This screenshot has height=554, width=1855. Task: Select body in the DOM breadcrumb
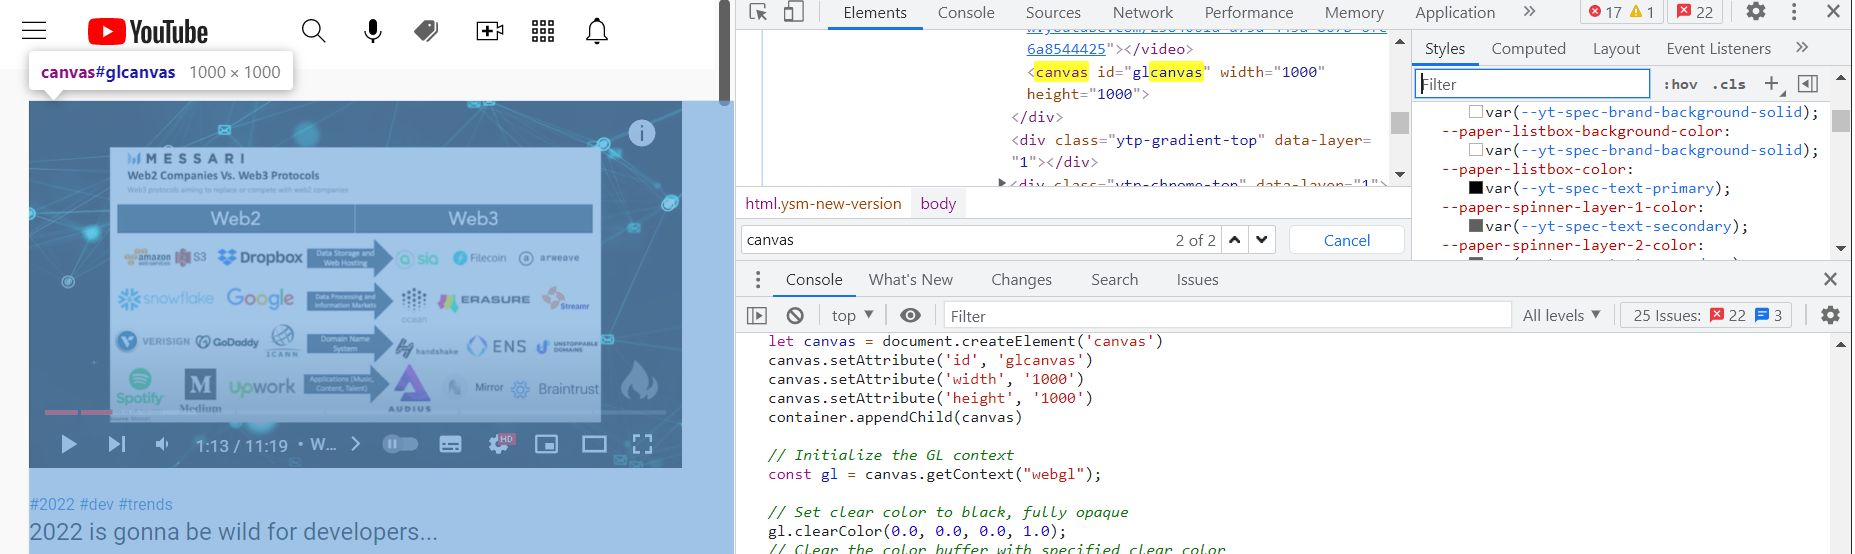(x=938, y=203)
